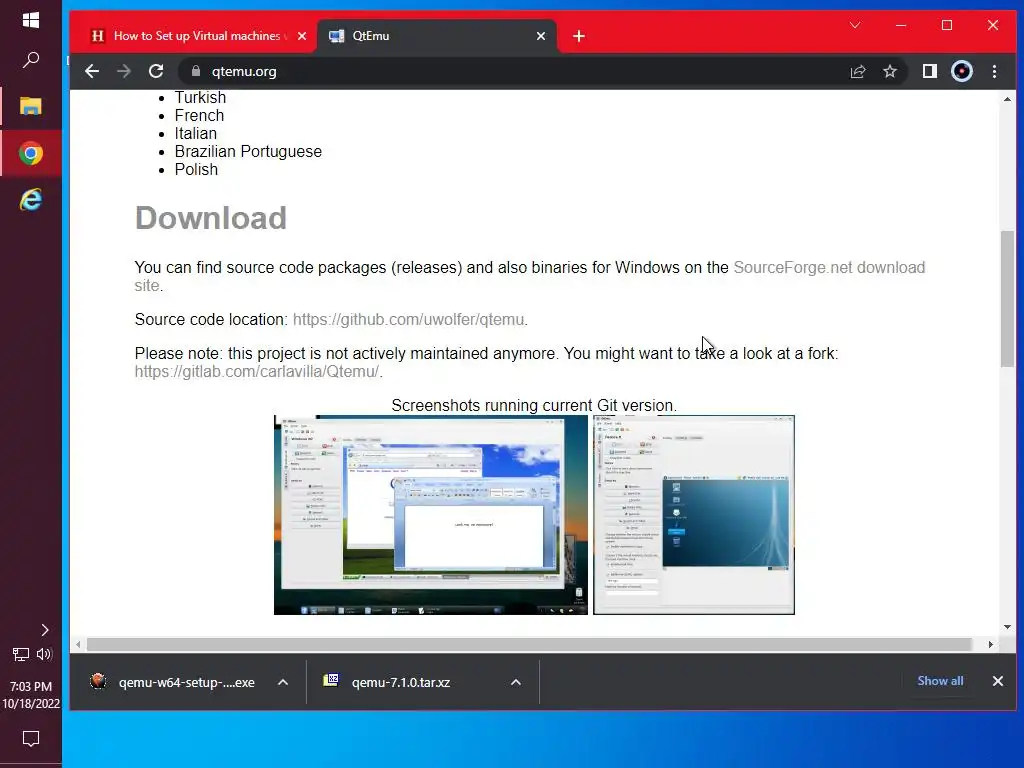Click the Turkish list item
The width and height of the screenshot is (1024, 768).
[x=200, y=97]
